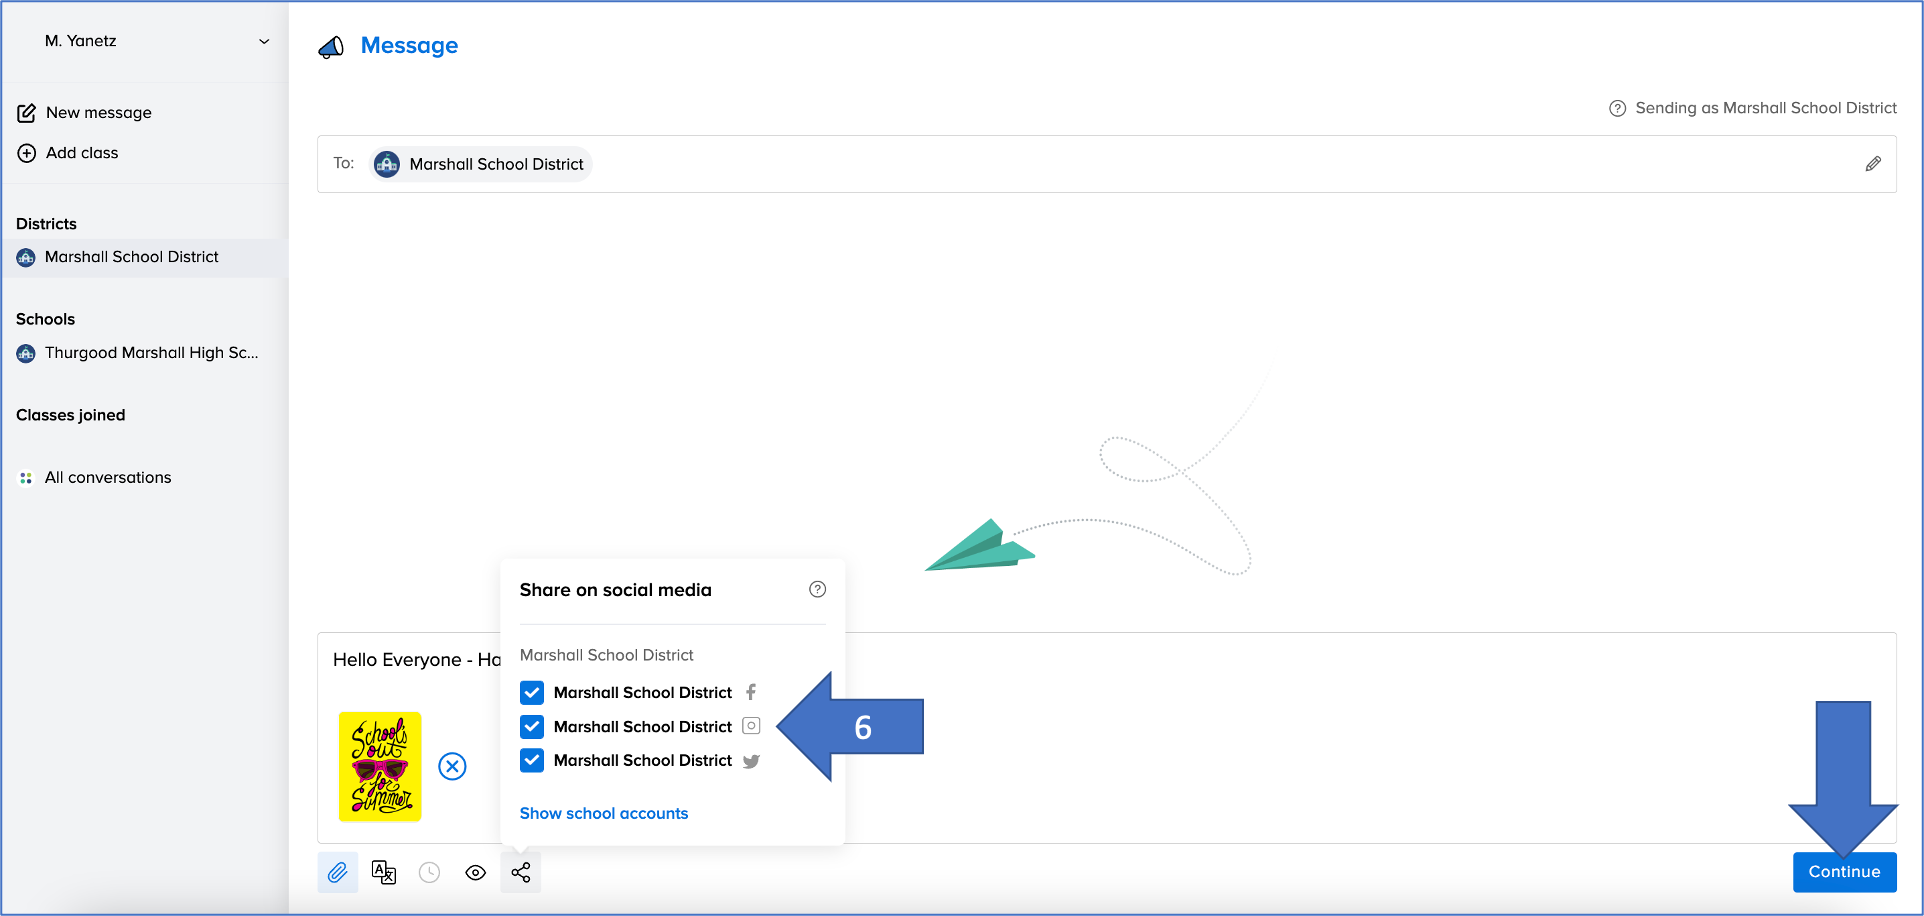The image size is (1924, 916).
Task: Click the pencil edit recipients icon
Action: (1872, 164)
